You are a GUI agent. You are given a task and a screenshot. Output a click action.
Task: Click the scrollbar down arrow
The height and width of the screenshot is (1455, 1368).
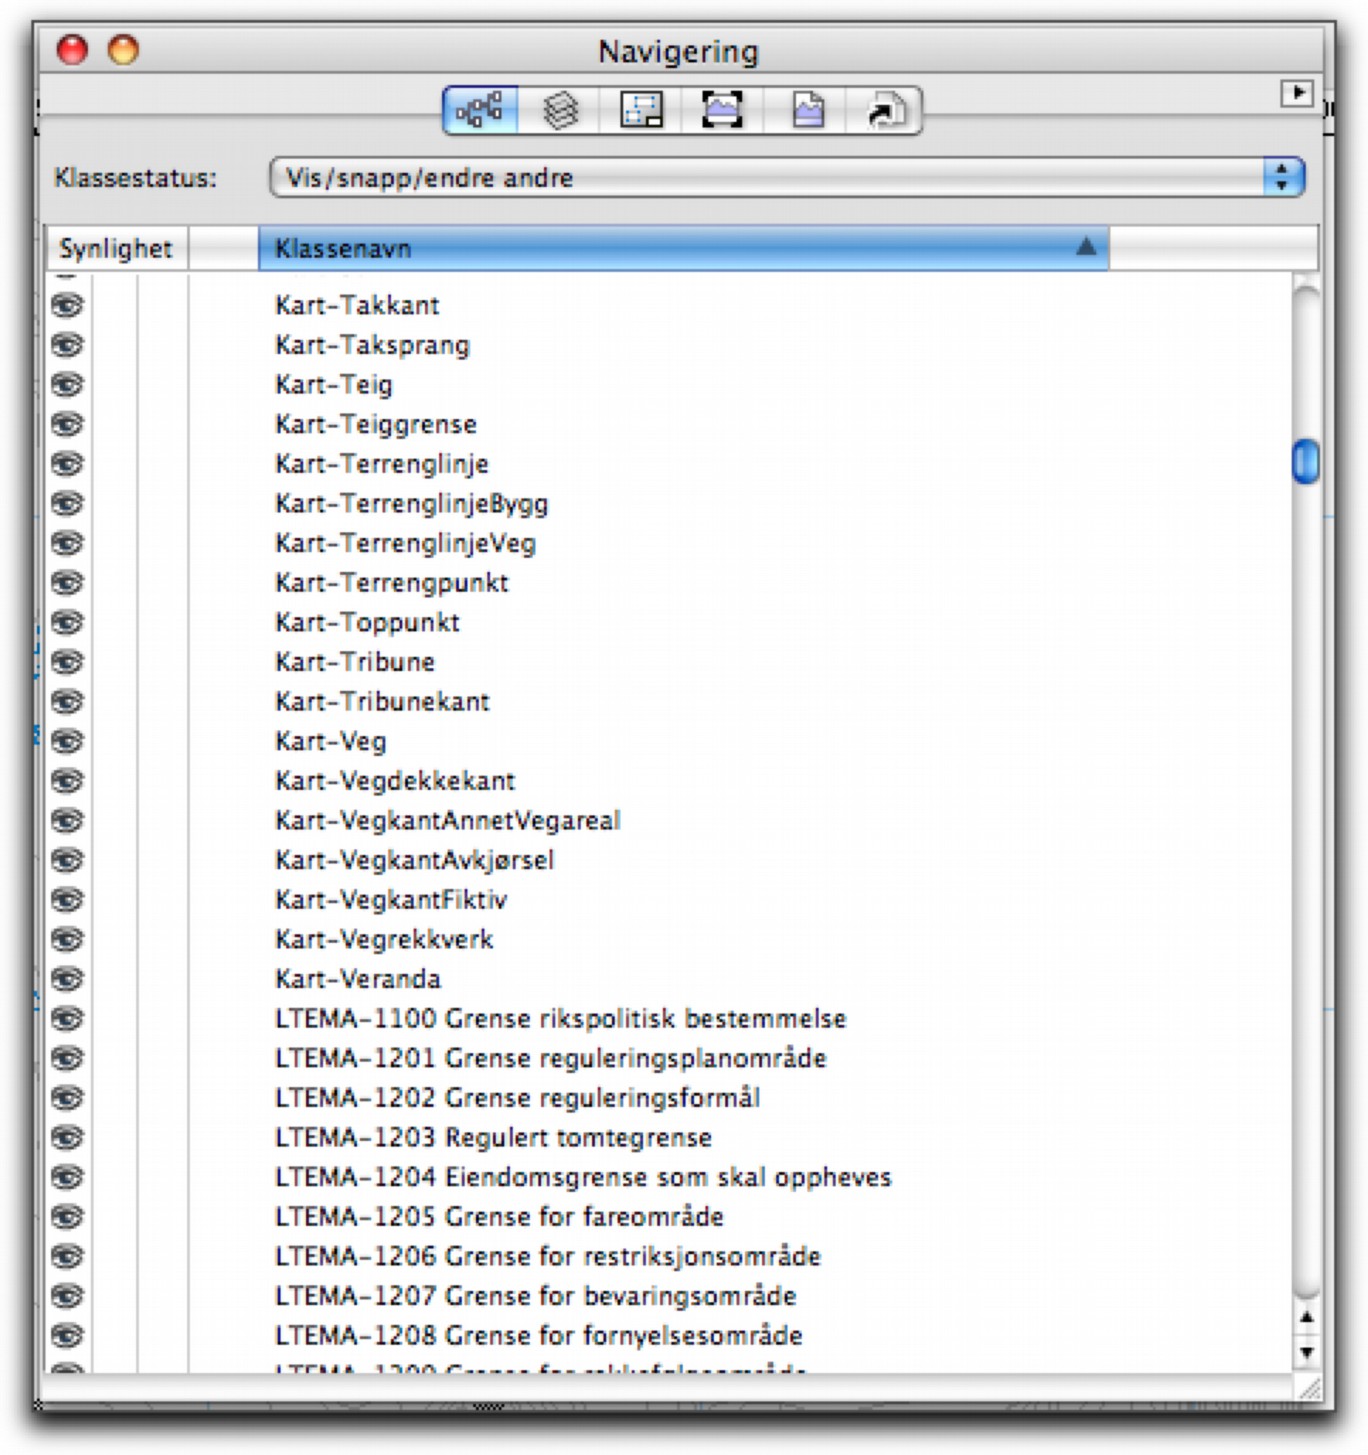[1306, 1353]
